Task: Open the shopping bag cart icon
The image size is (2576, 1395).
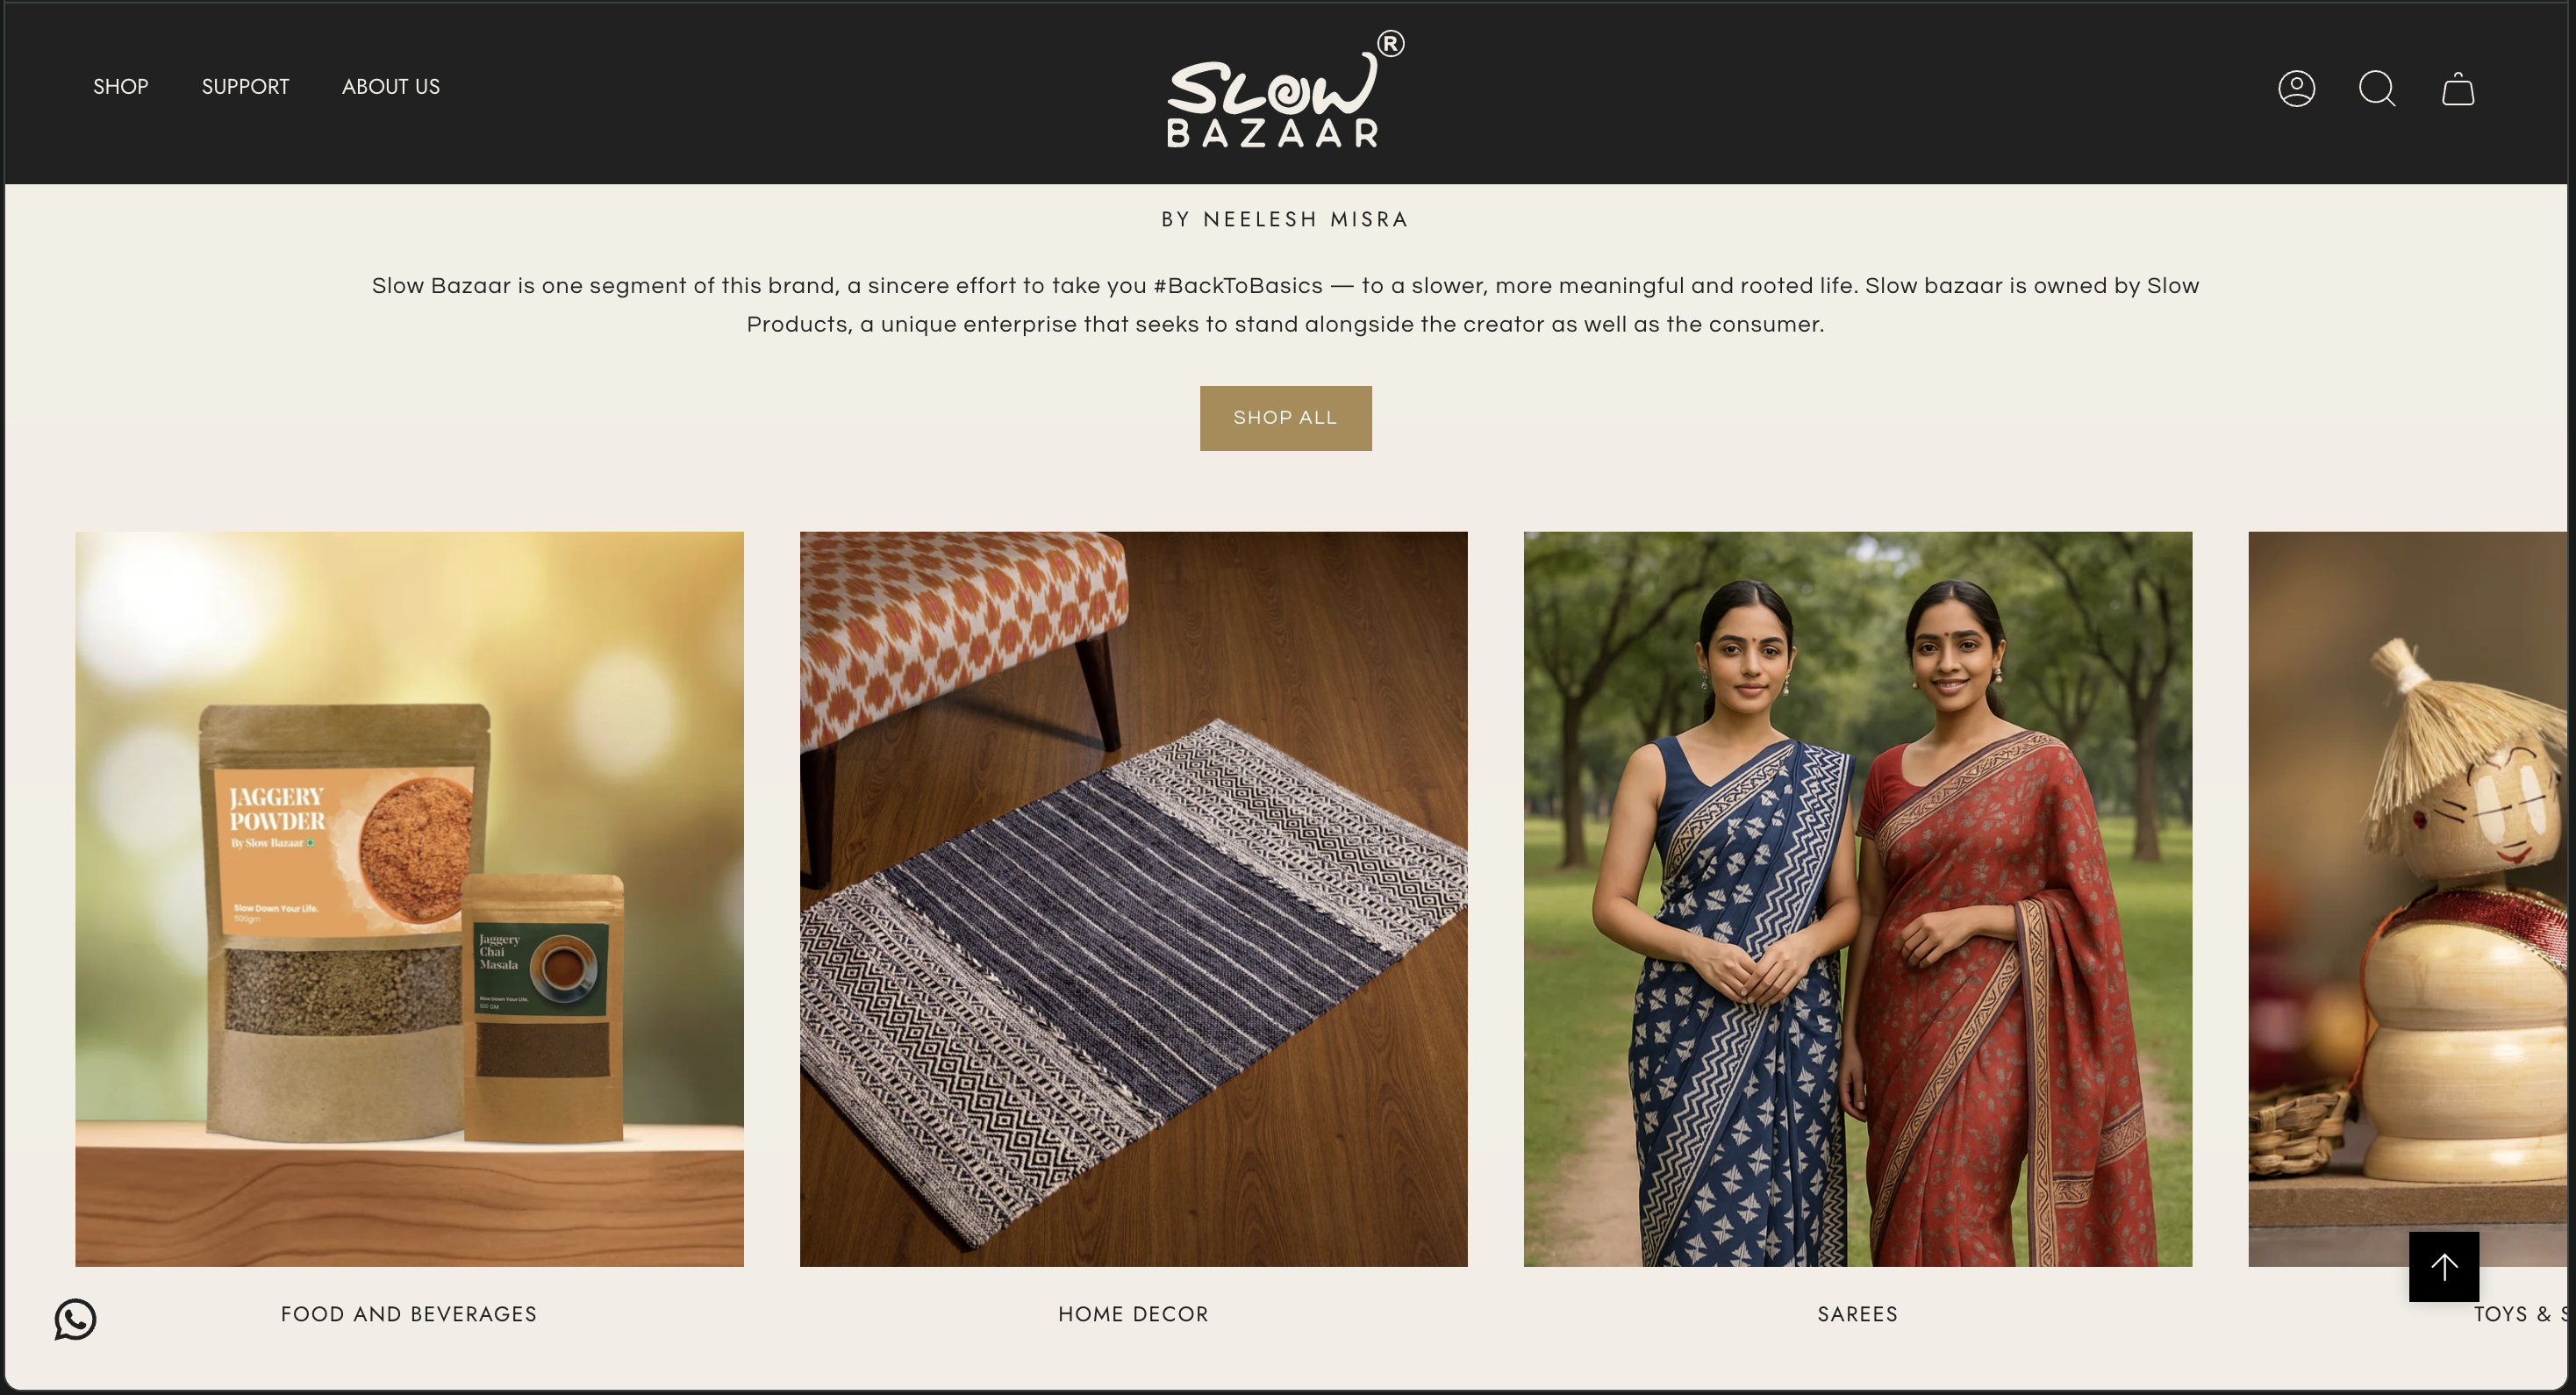Action: [2458, 89]
